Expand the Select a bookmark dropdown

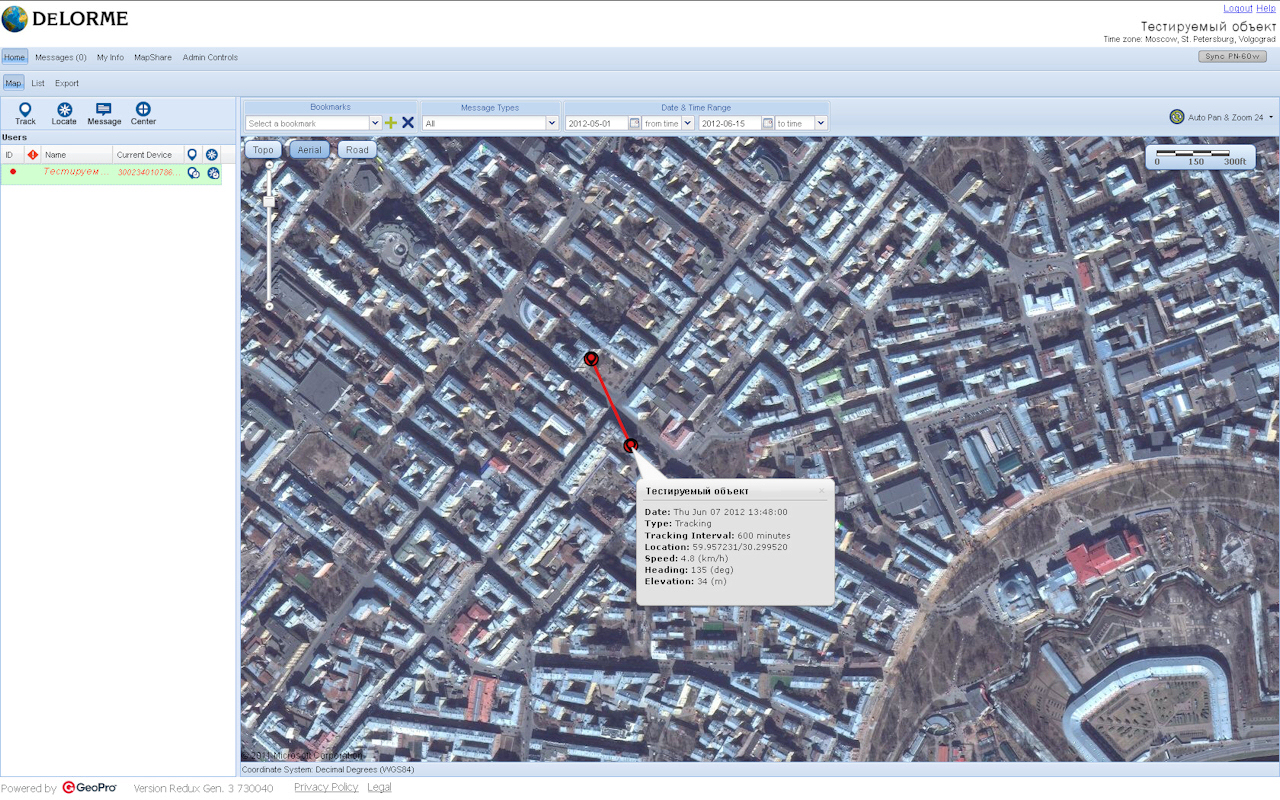(375, 123)
